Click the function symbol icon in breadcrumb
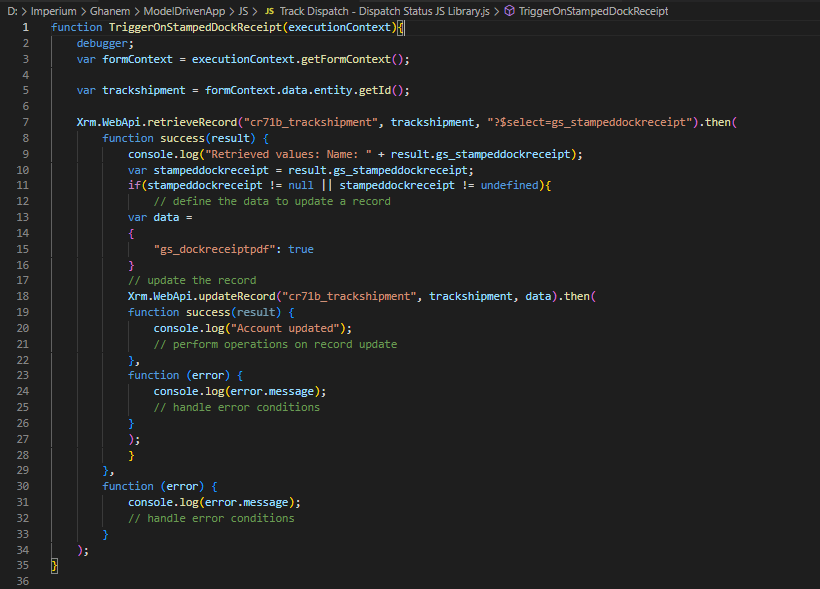 coord(510,10)
